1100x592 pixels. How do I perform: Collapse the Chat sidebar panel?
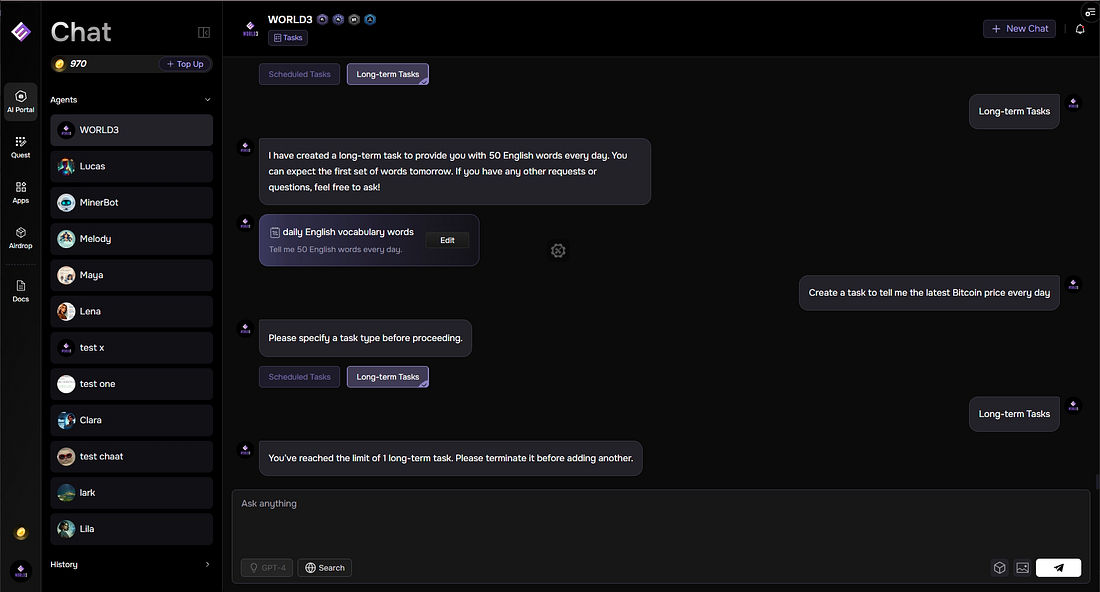point(204,32)
